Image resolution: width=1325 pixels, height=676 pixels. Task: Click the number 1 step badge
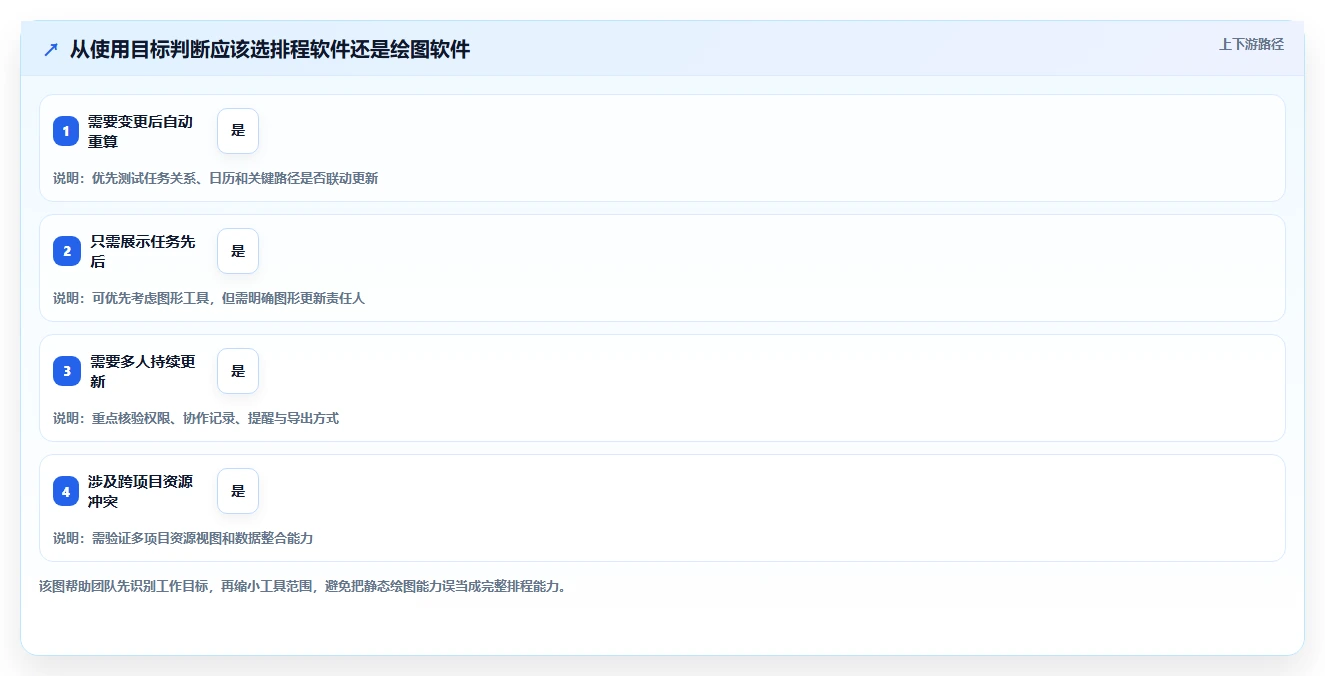66,131
